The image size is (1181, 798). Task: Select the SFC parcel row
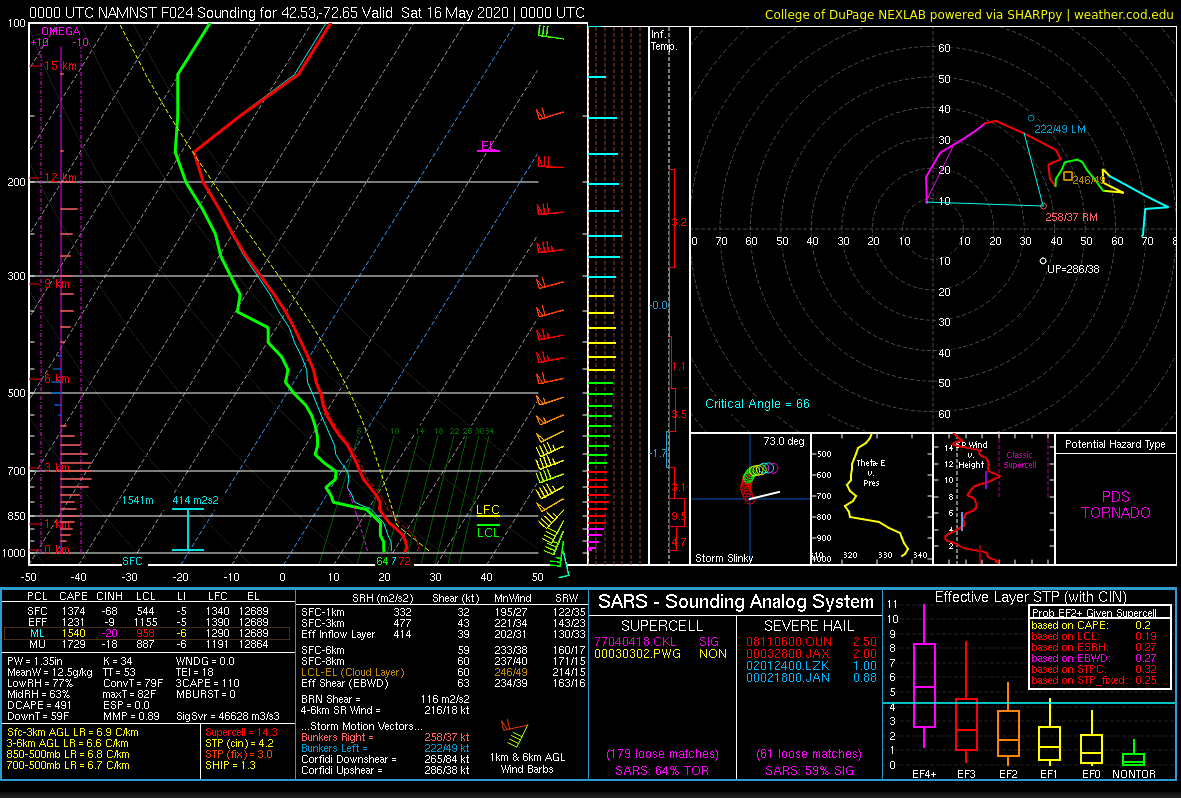point(147,611)
